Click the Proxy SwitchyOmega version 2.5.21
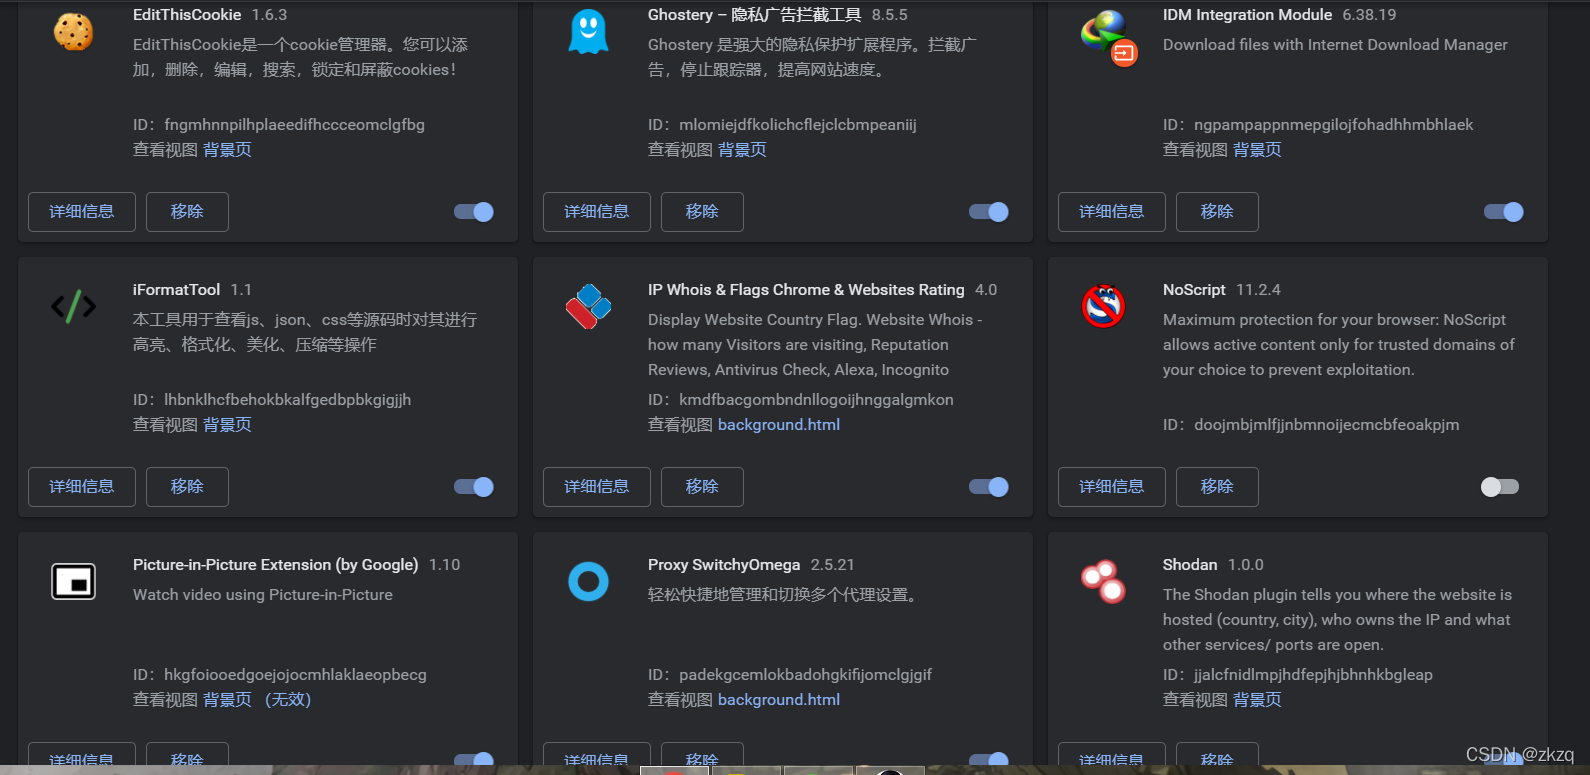Screen dimensions: 1590x775 833,565
